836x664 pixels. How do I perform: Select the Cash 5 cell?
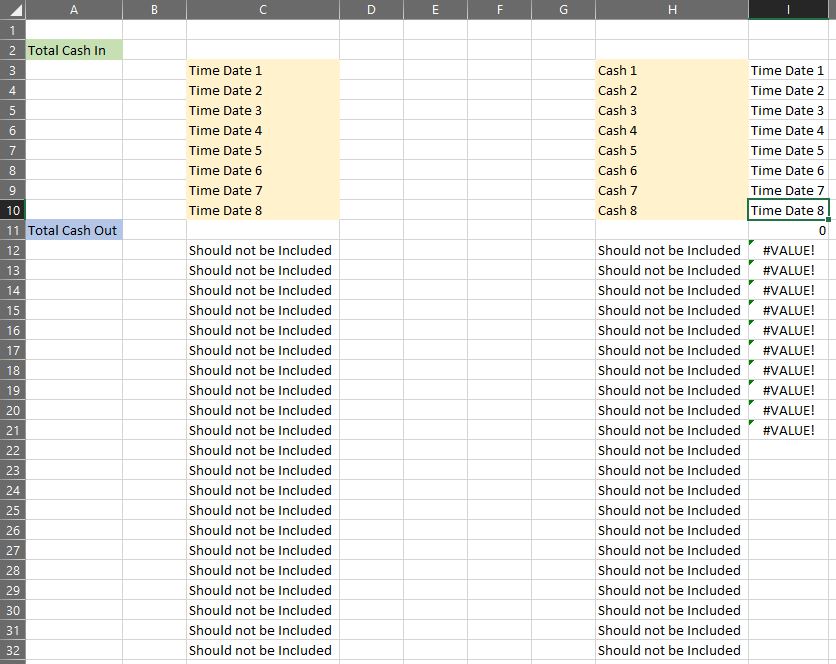coord(672,150)
